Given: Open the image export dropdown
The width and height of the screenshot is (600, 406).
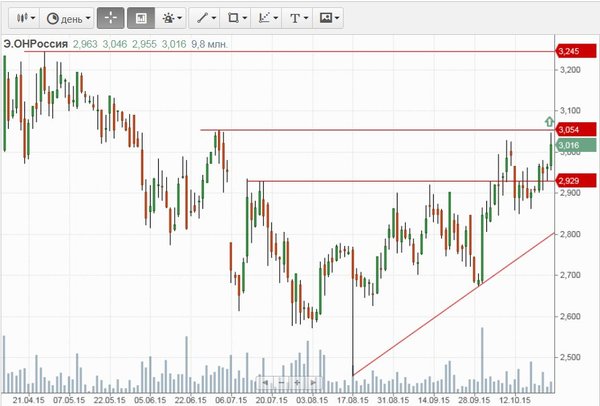Looking at the screenshot, I should (328, 18).
